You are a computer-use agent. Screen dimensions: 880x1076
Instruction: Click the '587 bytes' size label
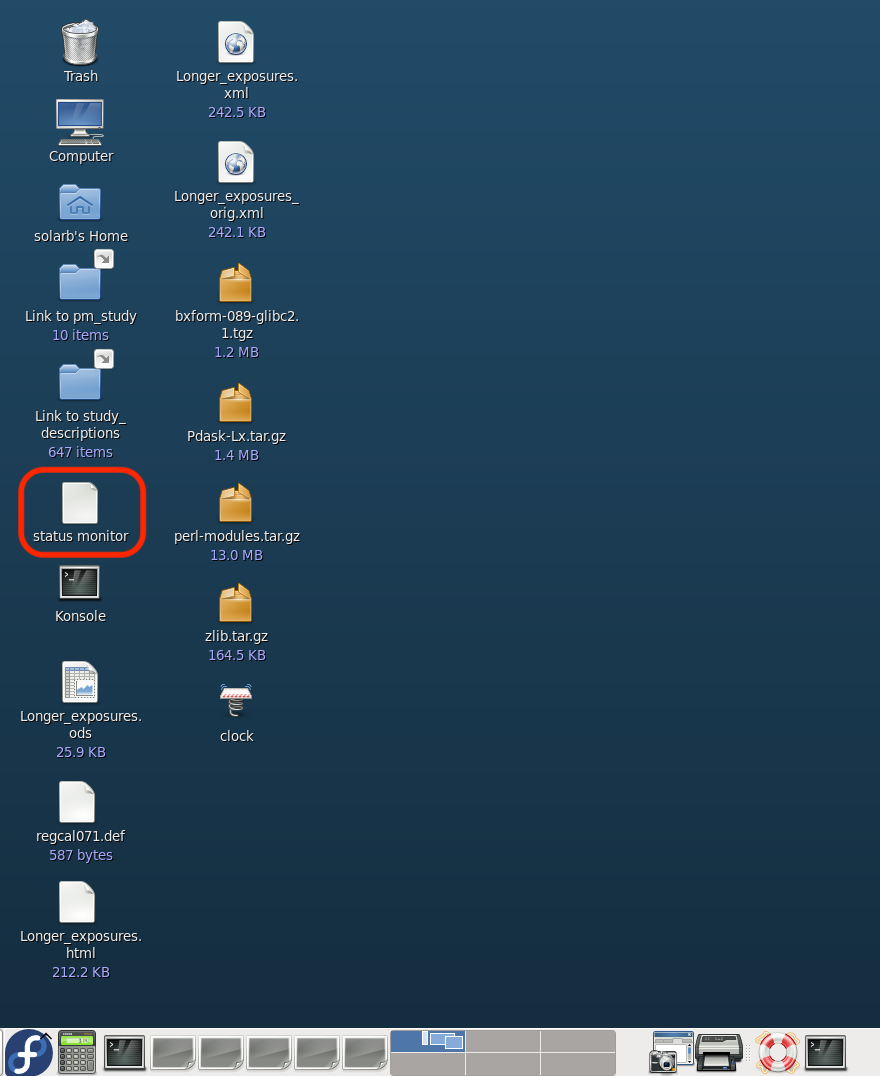pyautogui.click(x=81, y=855)
